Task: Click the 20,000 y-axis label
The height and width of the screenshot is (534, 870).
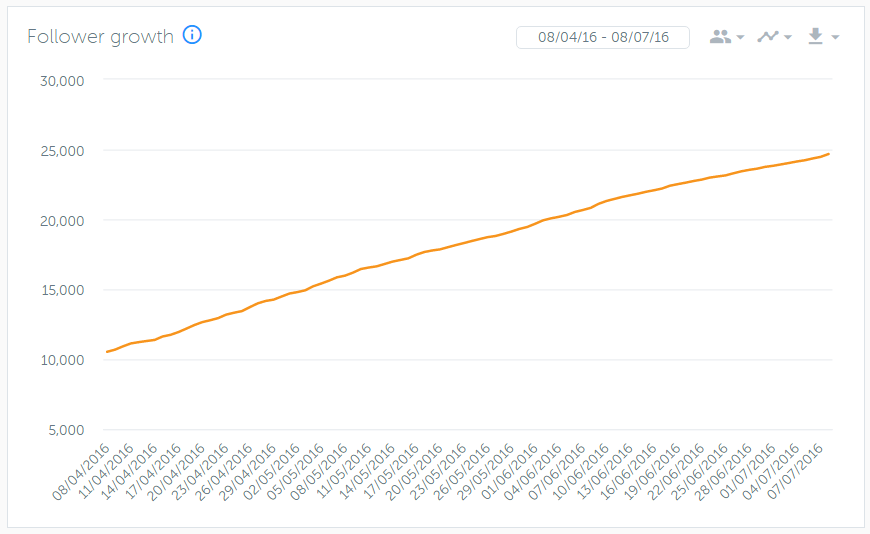Action: click(x=62, y=221)
